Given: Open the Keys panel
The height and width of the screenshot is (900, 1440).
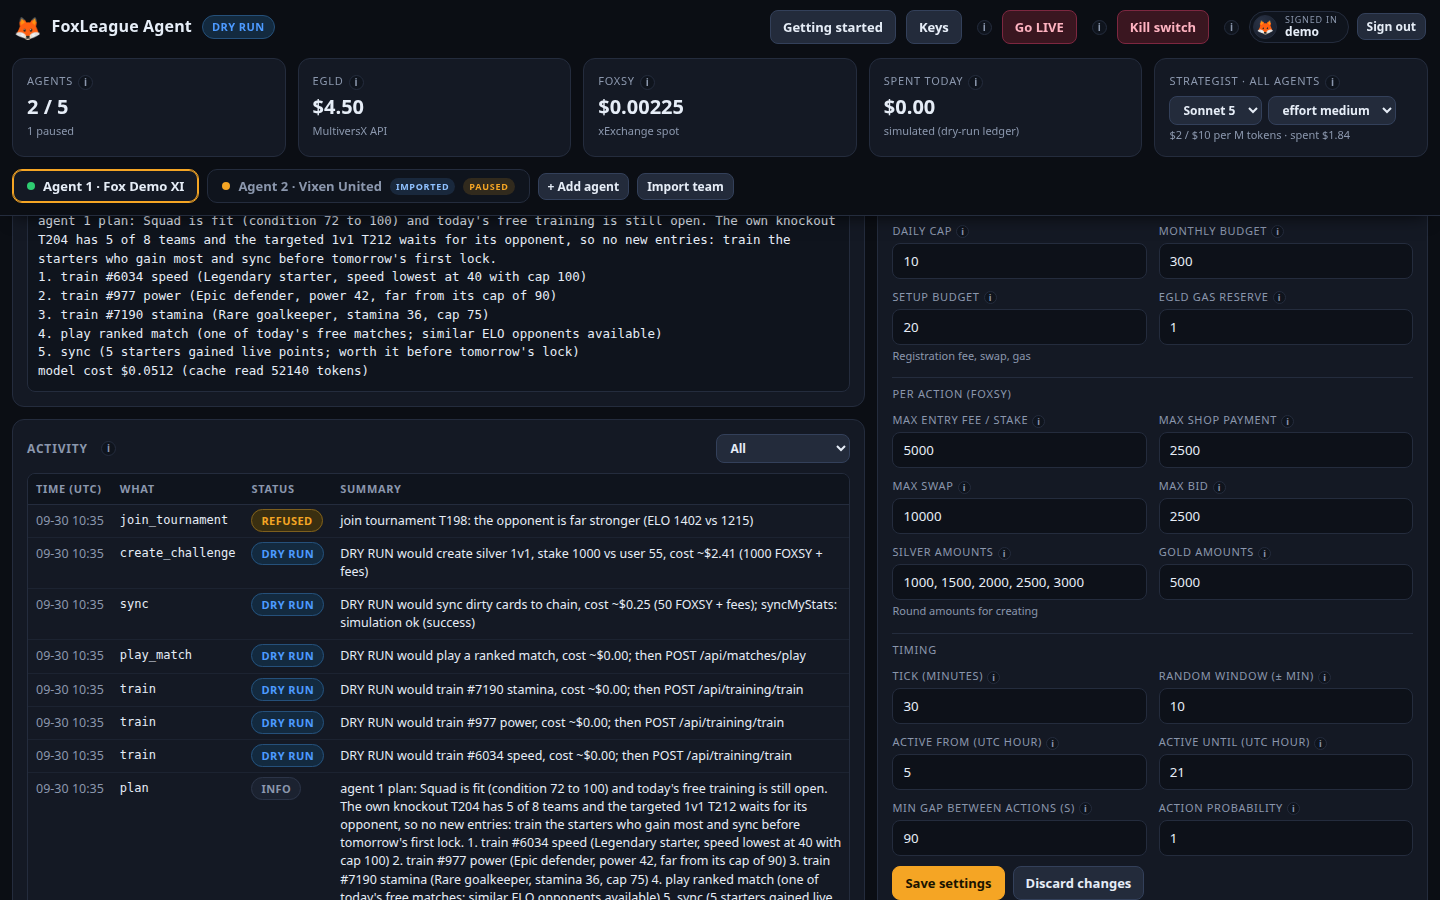Looking at the screenshot, I should pyautogui.click(x=934, y=27).
